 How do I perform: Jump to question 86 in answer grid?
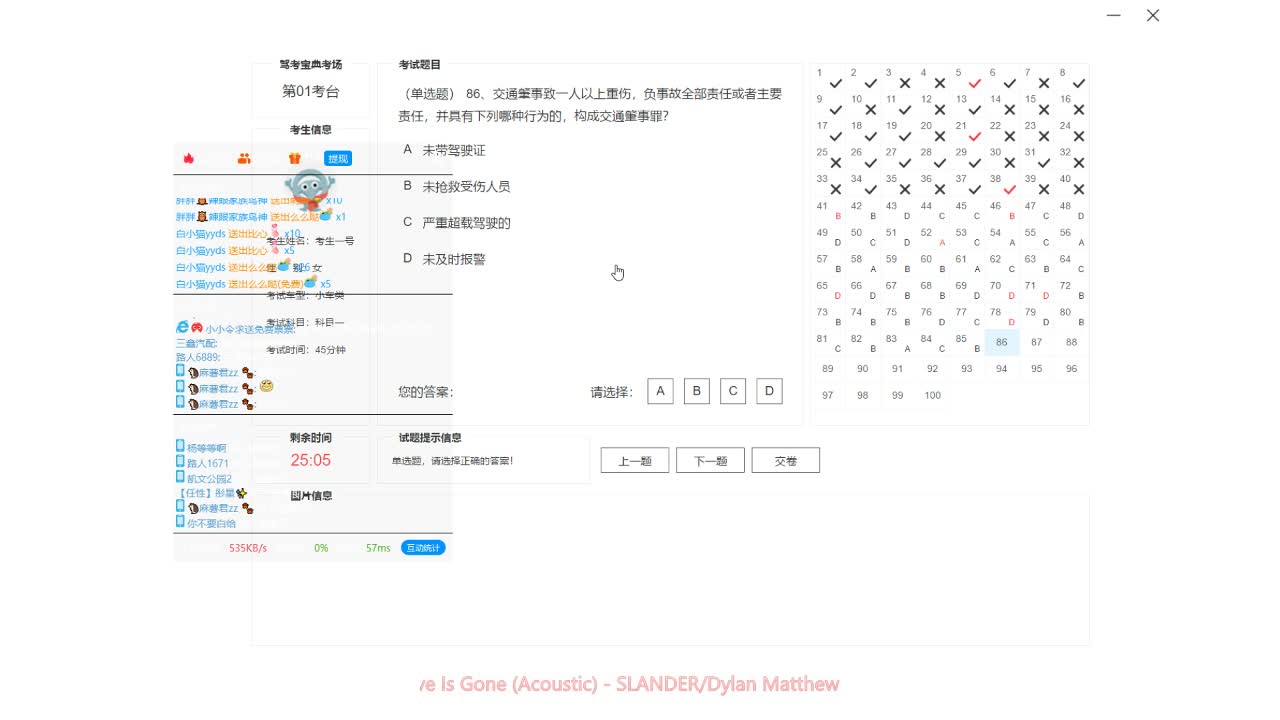point(1002,342)
